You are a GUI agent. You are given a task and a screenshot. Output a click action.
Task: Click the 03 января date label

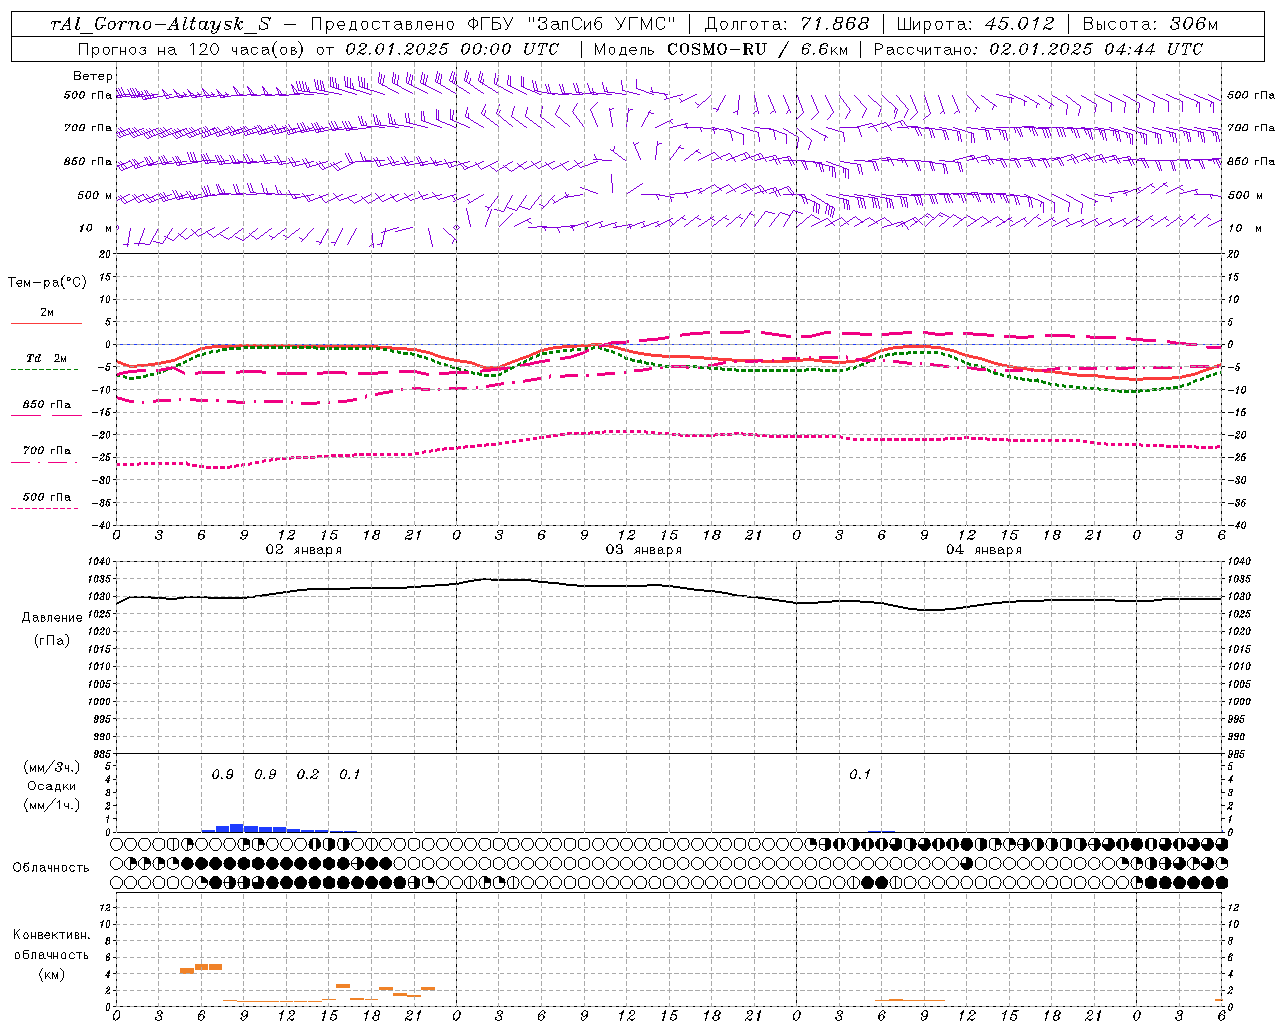click(643, 550)
